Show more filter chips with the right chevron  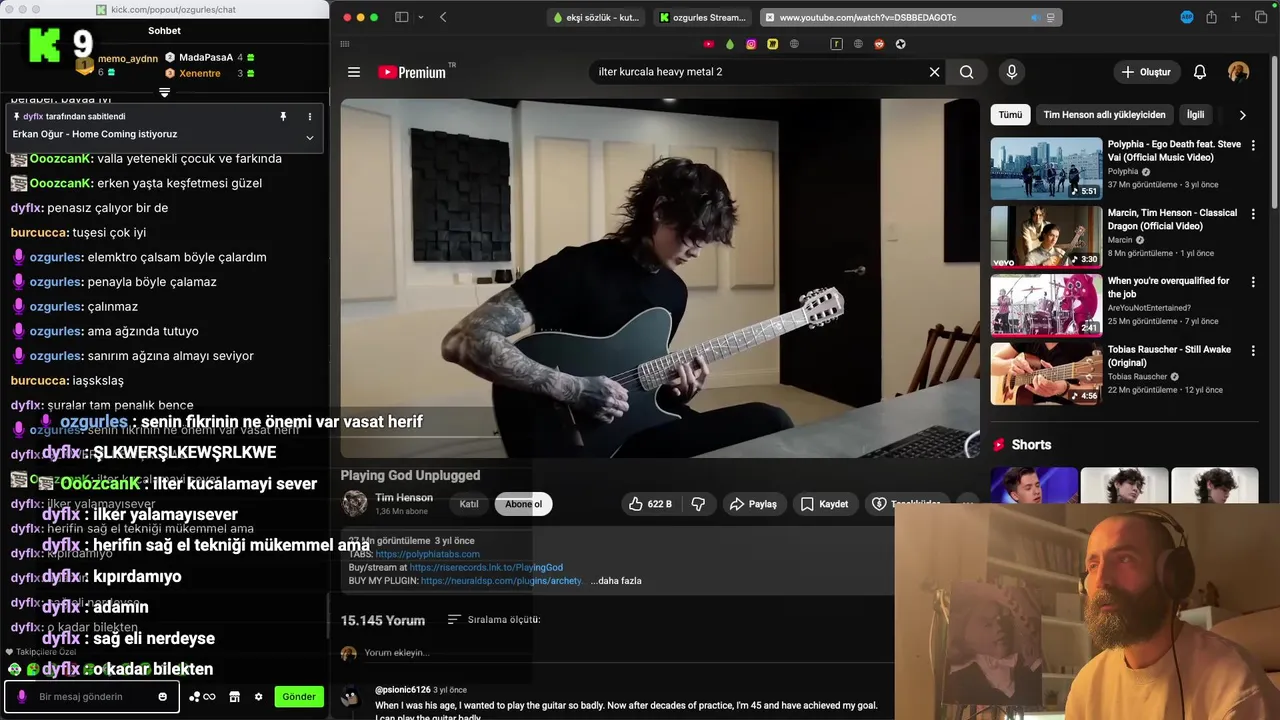coord(1242,115)
